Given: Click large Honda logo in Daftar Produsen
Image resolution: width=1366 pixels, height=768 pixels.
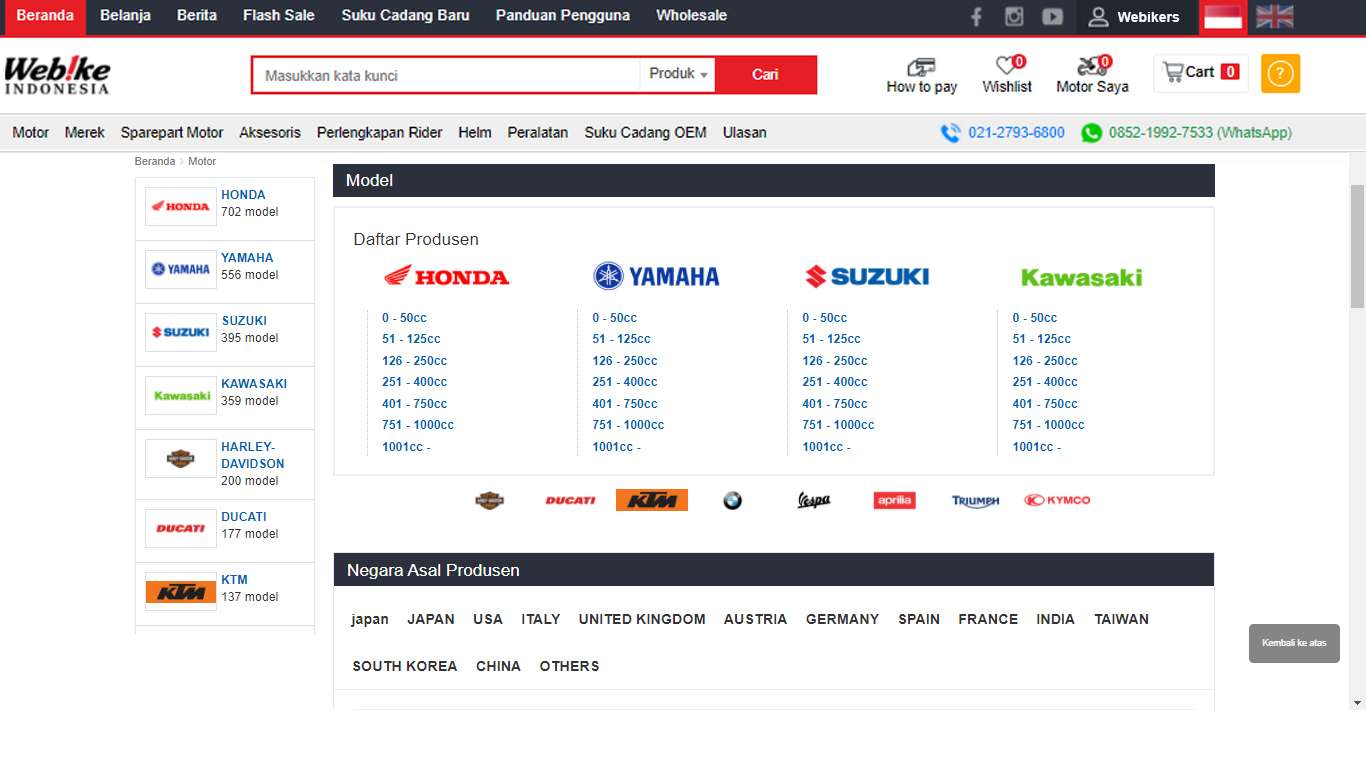Looking at the screenshot, I should click(446, 276).
